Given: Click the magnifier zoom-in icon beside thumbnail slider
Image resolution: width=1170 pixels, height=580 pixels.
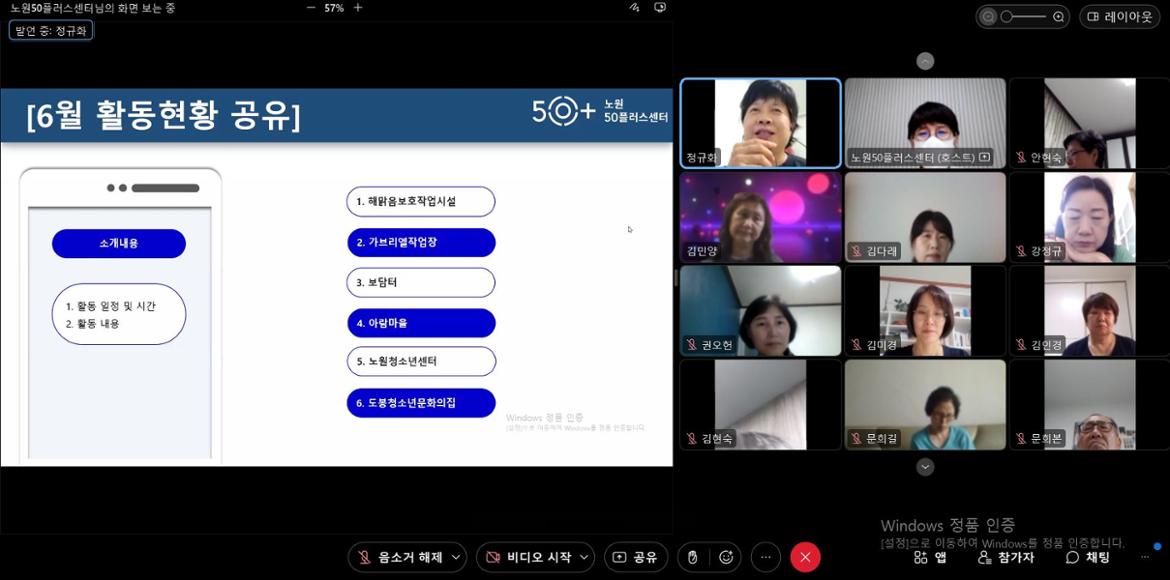Looking at the screenshot, I should (x=1059, y=17).
